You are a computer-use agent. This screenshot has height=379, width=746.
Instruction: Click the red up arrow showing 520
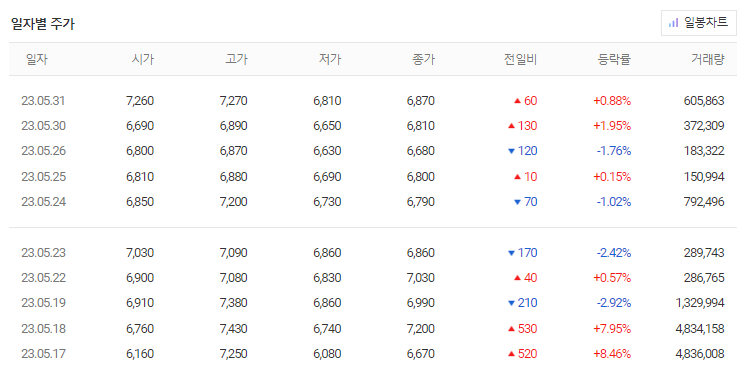click(511, 354)
